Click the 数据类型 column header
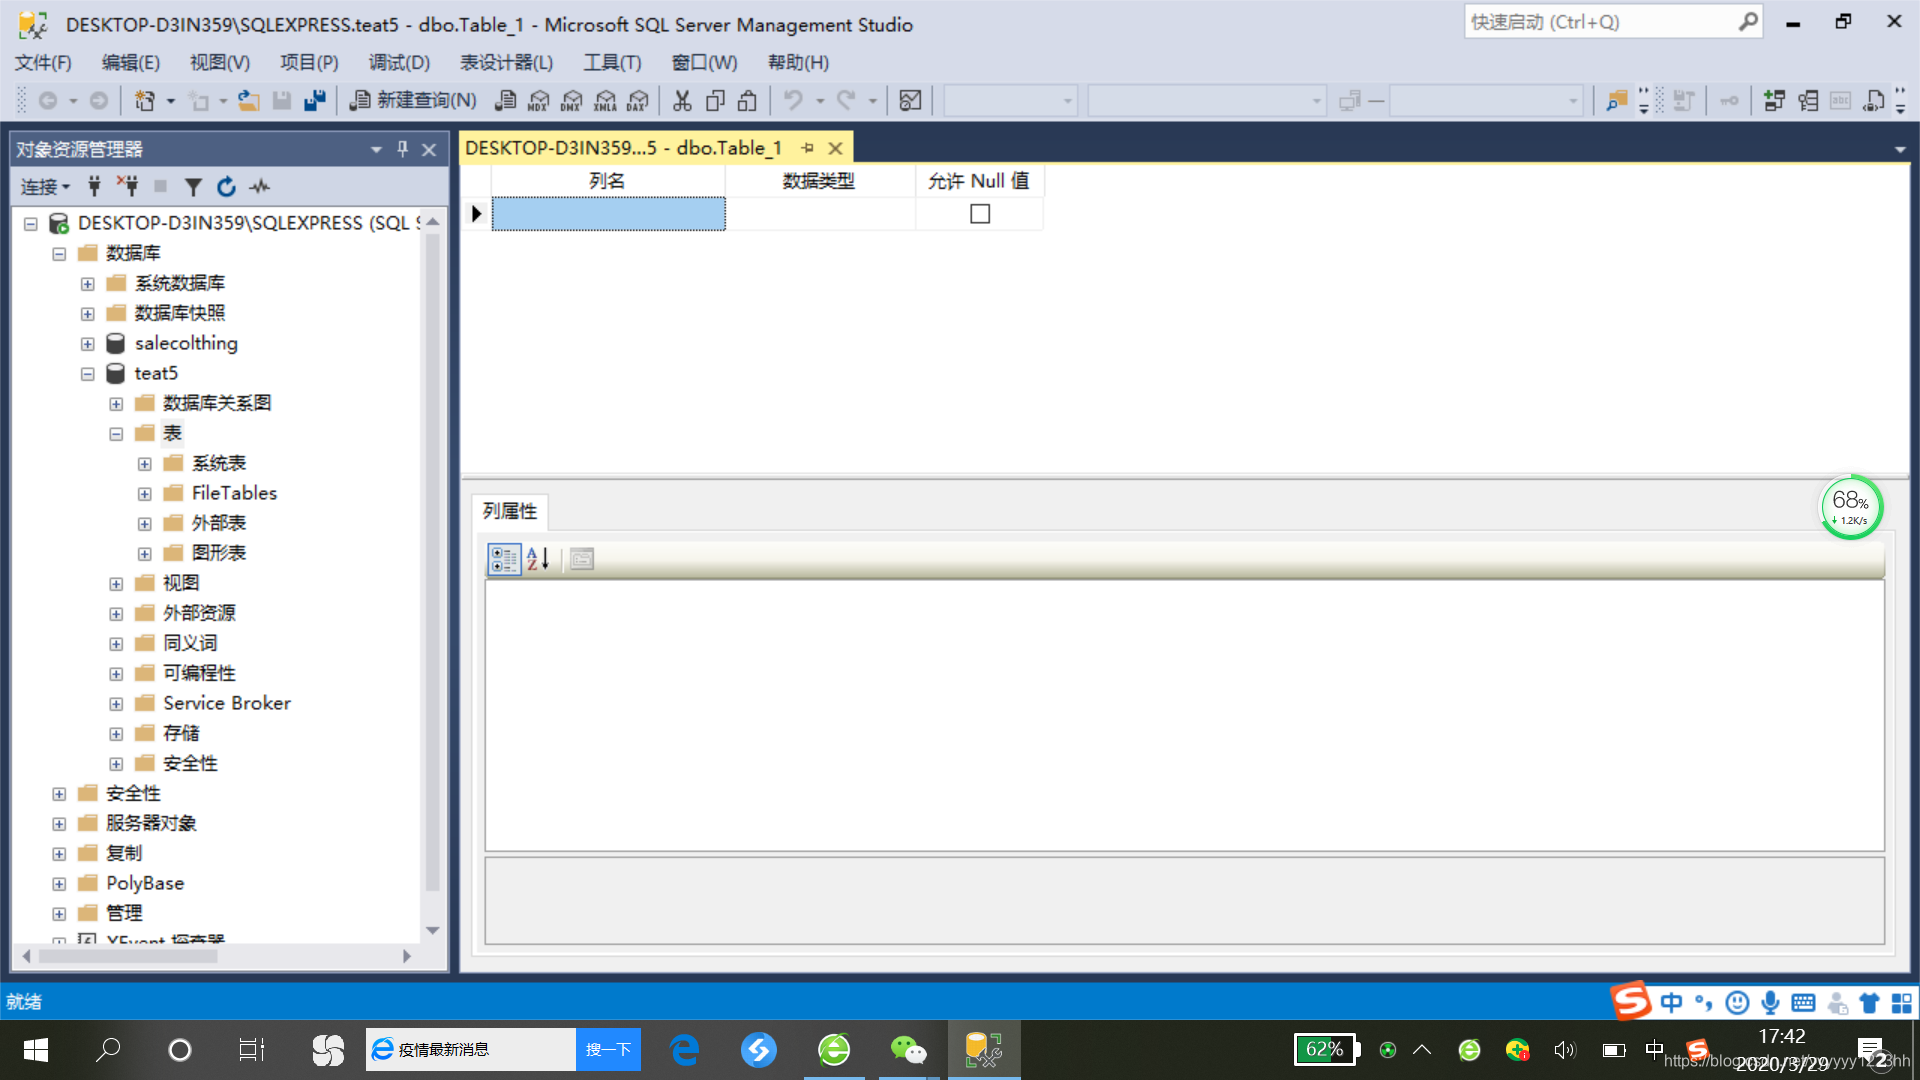The image size is (1920, 1080). tap(819, 181)
